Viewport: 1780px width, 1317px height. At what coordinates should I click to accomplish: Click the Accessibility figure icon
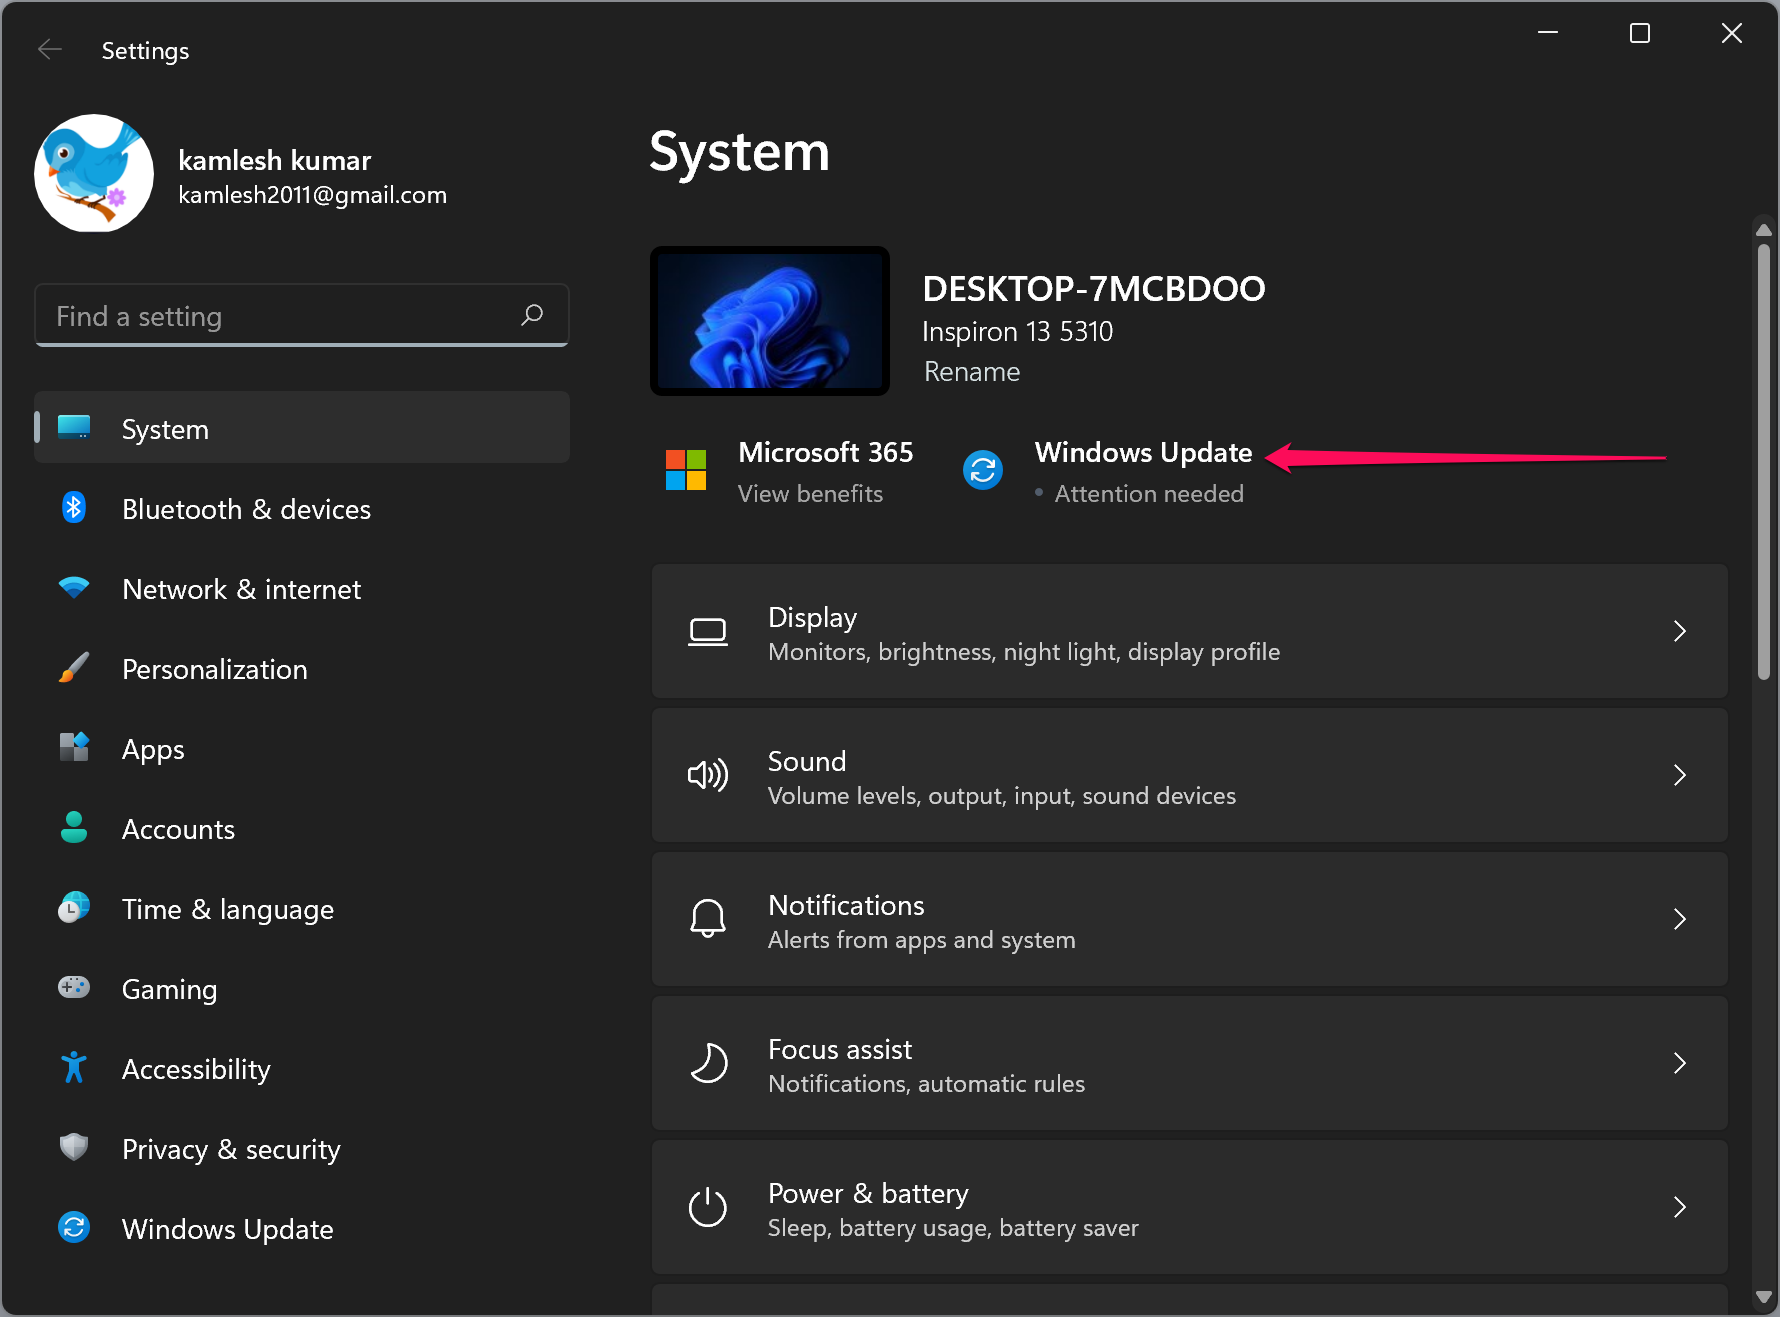pyautogui.click(x=74, y=1067)
